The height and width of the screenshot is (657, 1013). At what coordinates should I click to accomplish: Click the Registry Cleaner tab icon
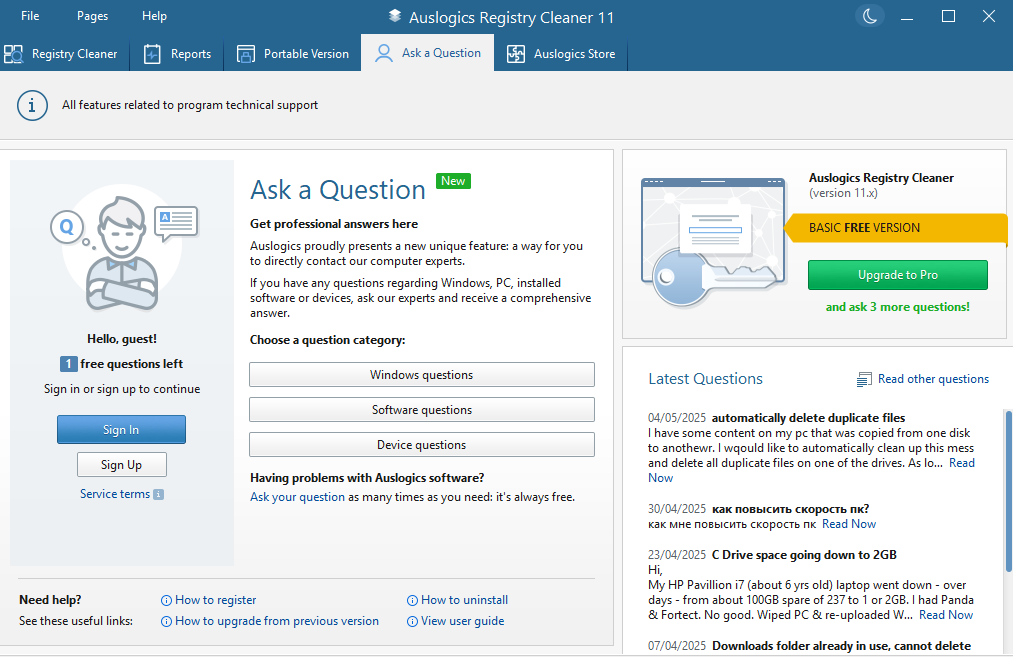[14, 54]
